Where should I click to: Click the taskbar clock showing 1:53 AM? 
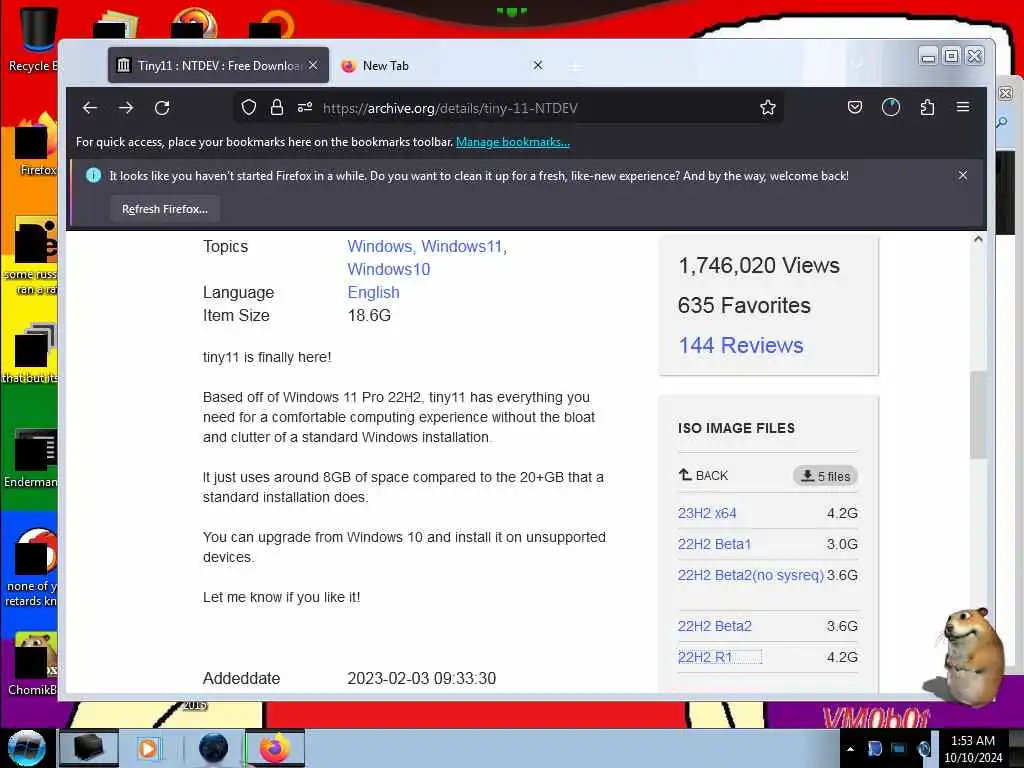click(x=973, y=748)
